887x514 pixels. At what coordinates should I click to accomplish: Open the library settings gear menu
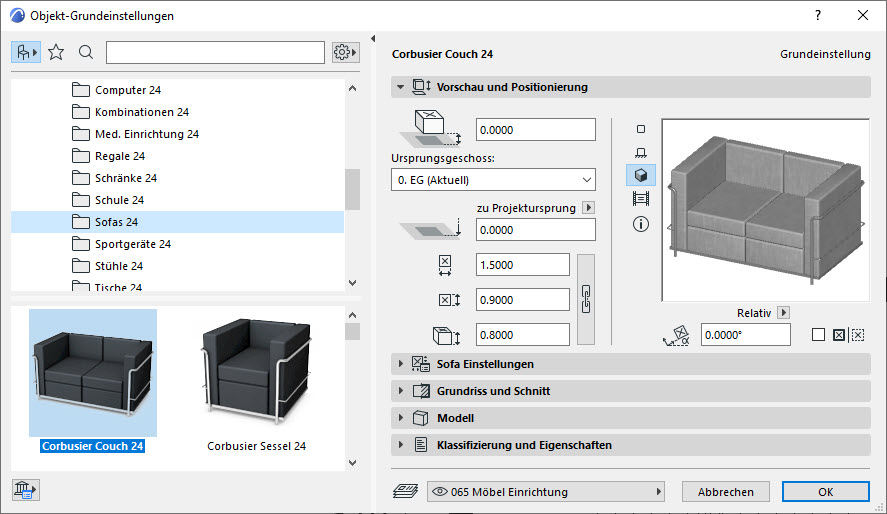point(346,53)
